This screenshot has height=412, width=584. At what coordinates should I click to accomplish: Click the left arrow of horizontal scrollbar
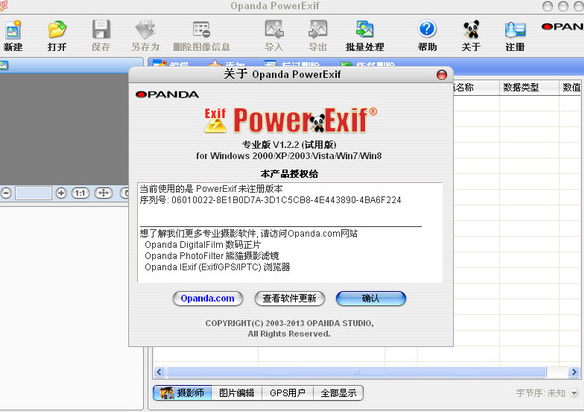(x=159, y=372)
